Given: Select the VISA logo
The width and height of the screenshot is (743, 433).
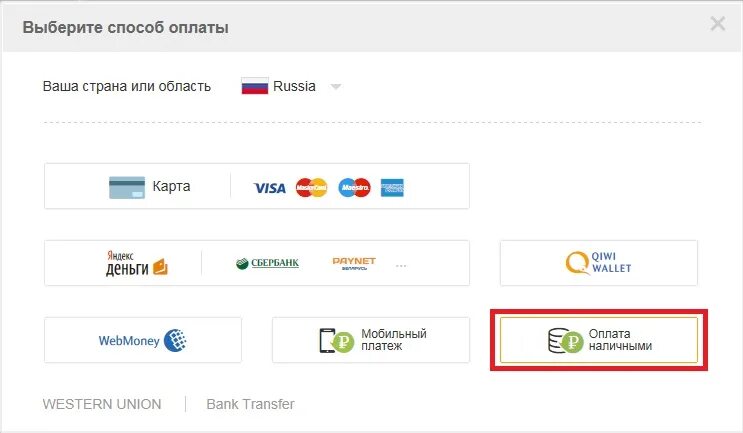Looking at the screenshot, I should 270,188.
